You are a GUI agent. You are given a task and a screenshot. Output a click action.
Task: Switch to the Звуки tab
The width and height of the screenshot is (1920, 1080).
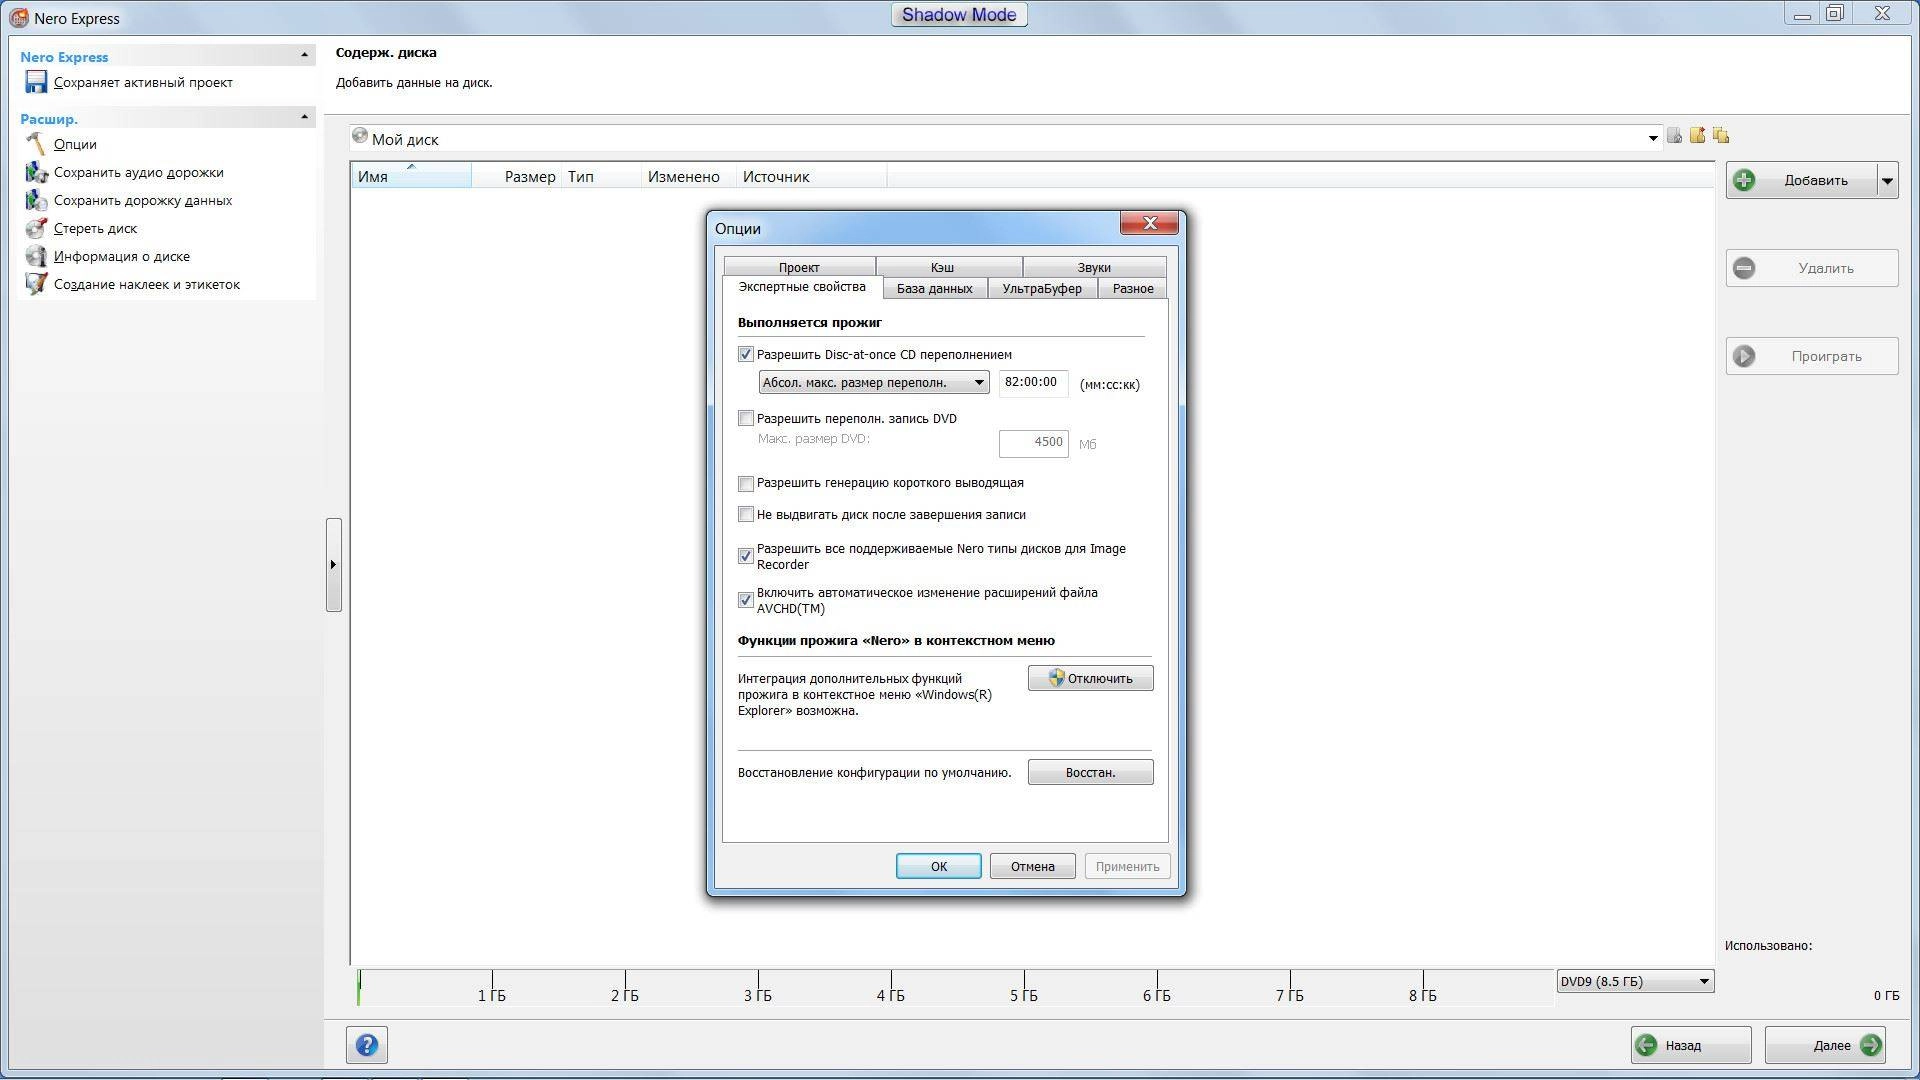point(1094,267)
